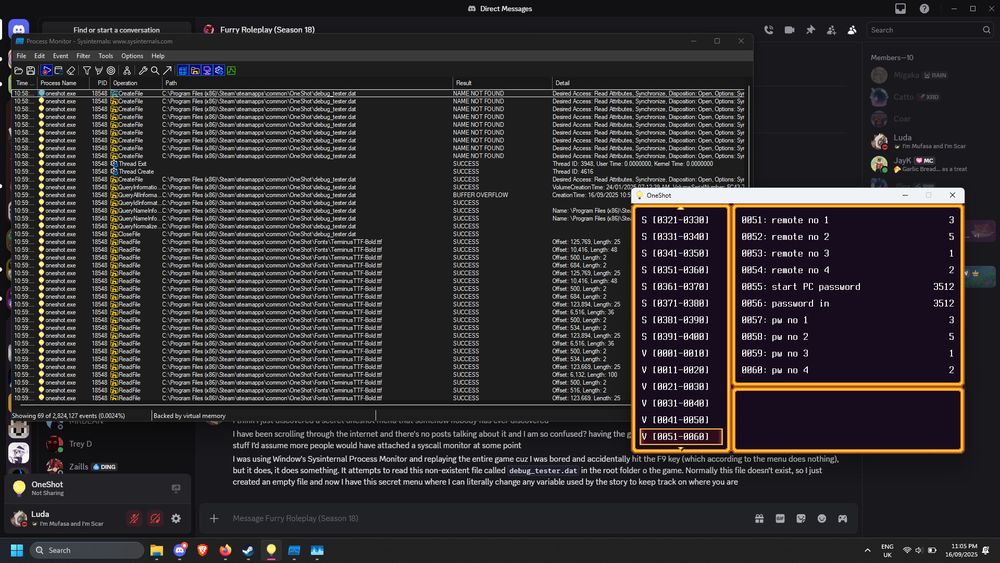1000x563 pixels.
Task: Undeafen using the headphone button by Luda
Action: tap(155, 518)
